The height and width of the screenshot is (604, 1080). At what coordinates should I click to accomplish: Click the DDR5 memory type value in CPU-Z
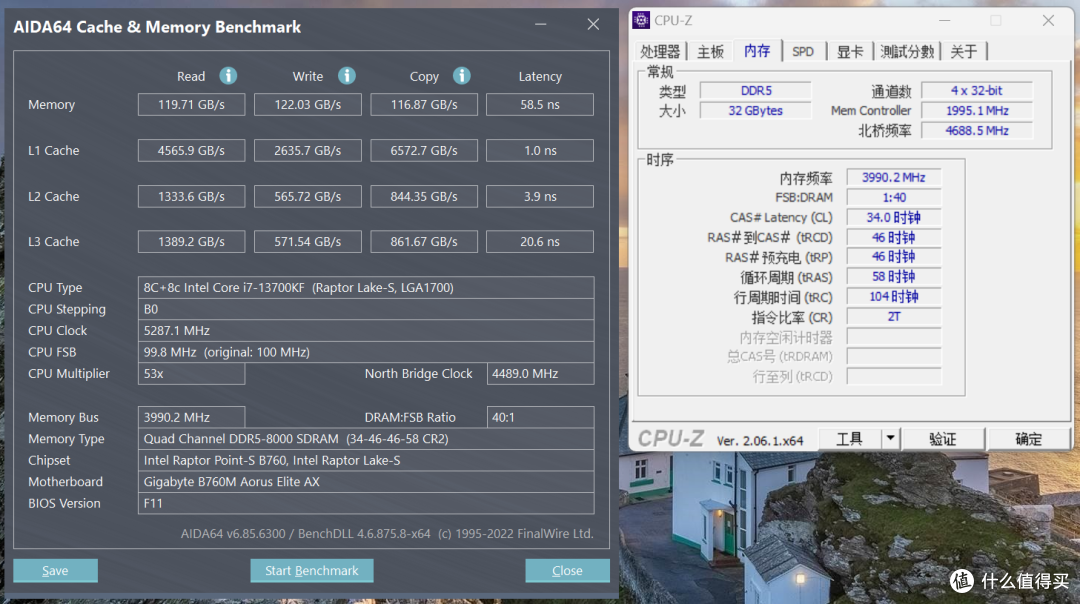click(x=756, y=91)
